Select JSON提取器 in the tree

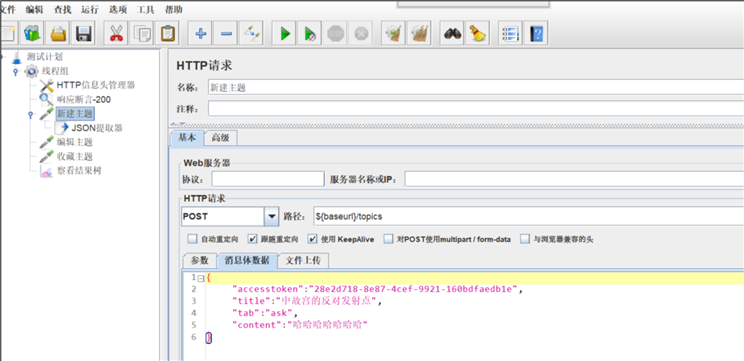click(97, 128)
